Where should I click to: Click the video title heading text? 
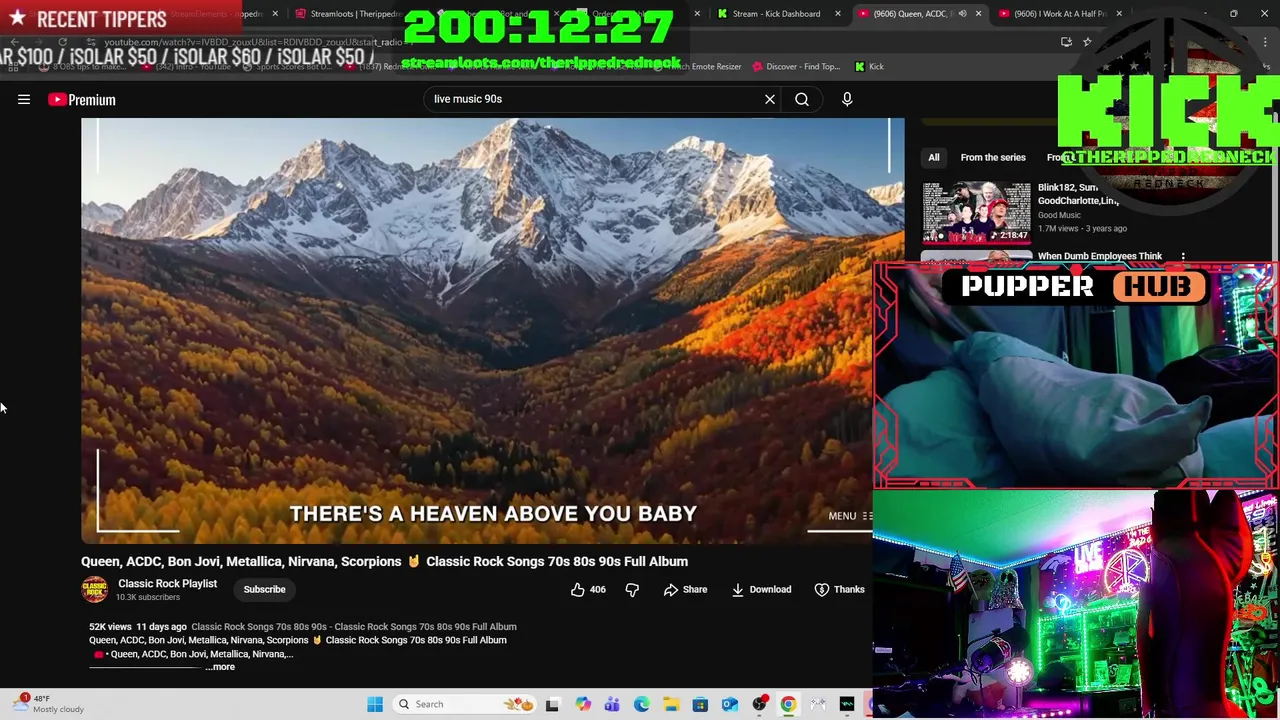point(384,561)
